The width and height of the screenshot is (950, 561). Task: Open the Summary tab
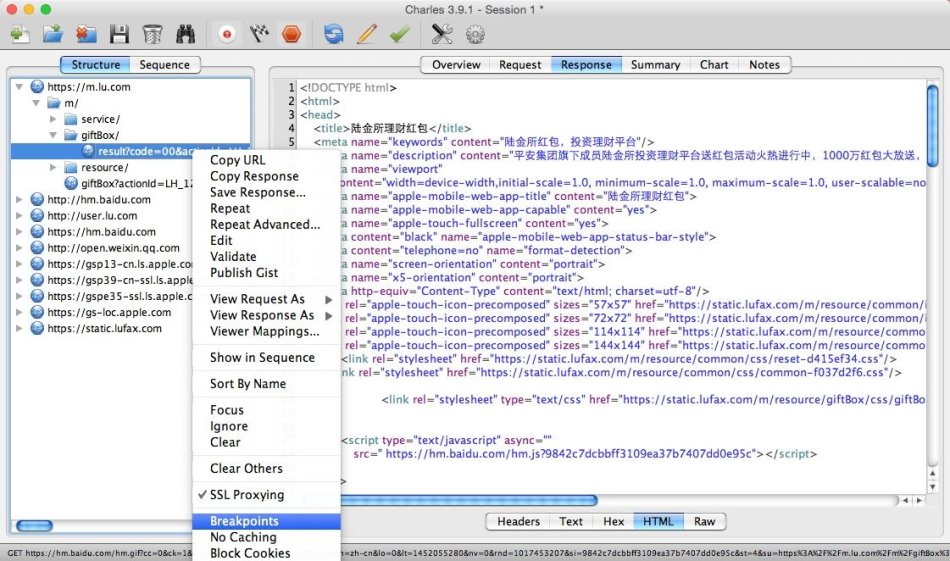click(655, 65)
